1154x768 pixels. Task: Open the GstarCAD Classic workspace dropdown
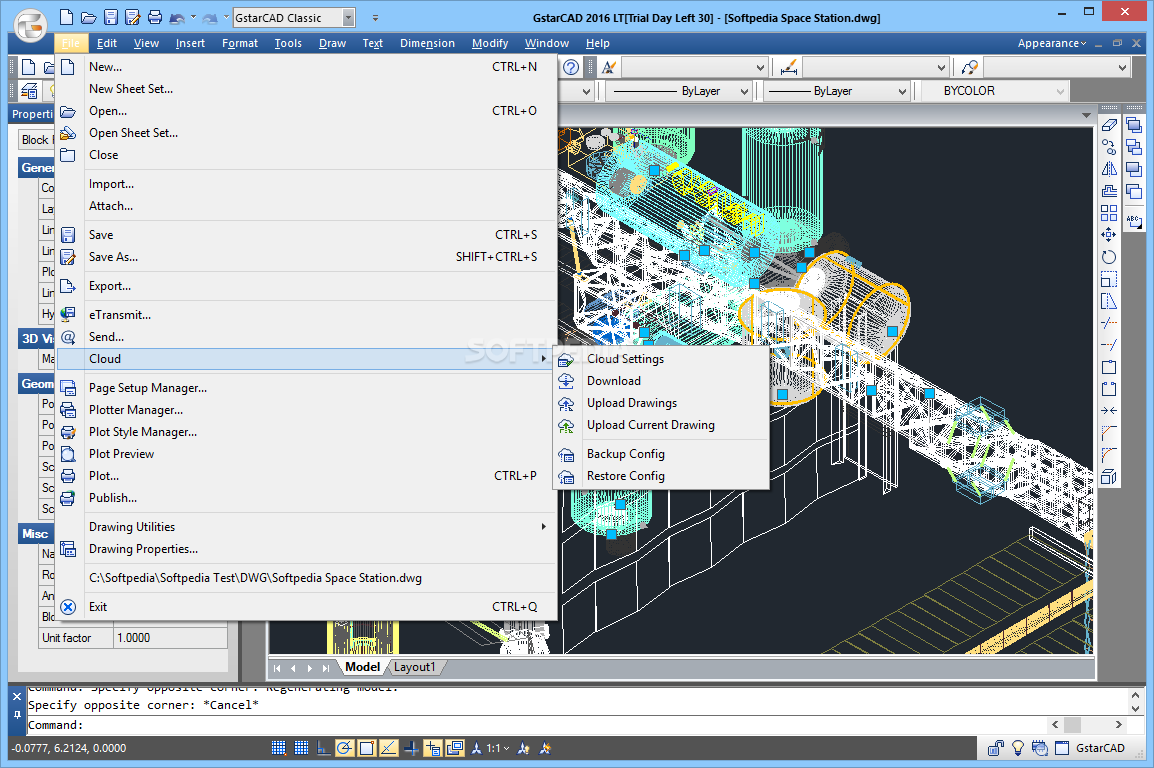click(349, 18)
